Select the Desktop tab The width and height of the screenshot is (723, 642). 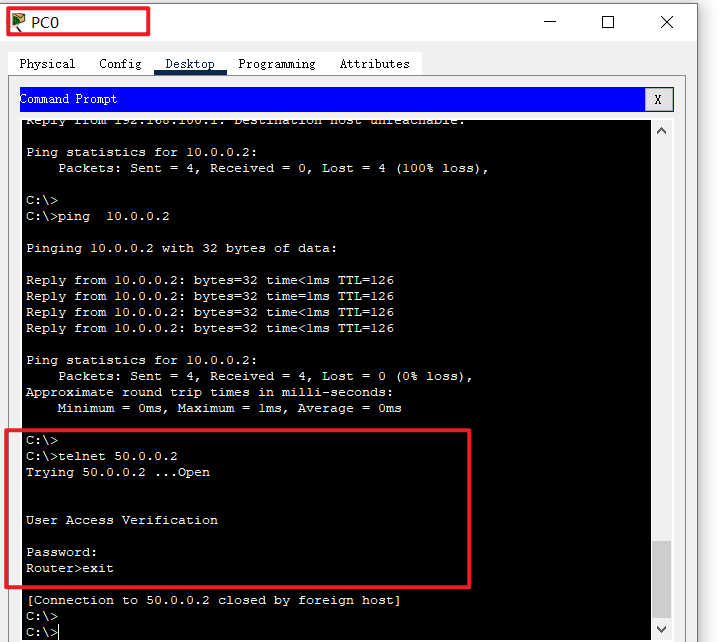(190, 64)
